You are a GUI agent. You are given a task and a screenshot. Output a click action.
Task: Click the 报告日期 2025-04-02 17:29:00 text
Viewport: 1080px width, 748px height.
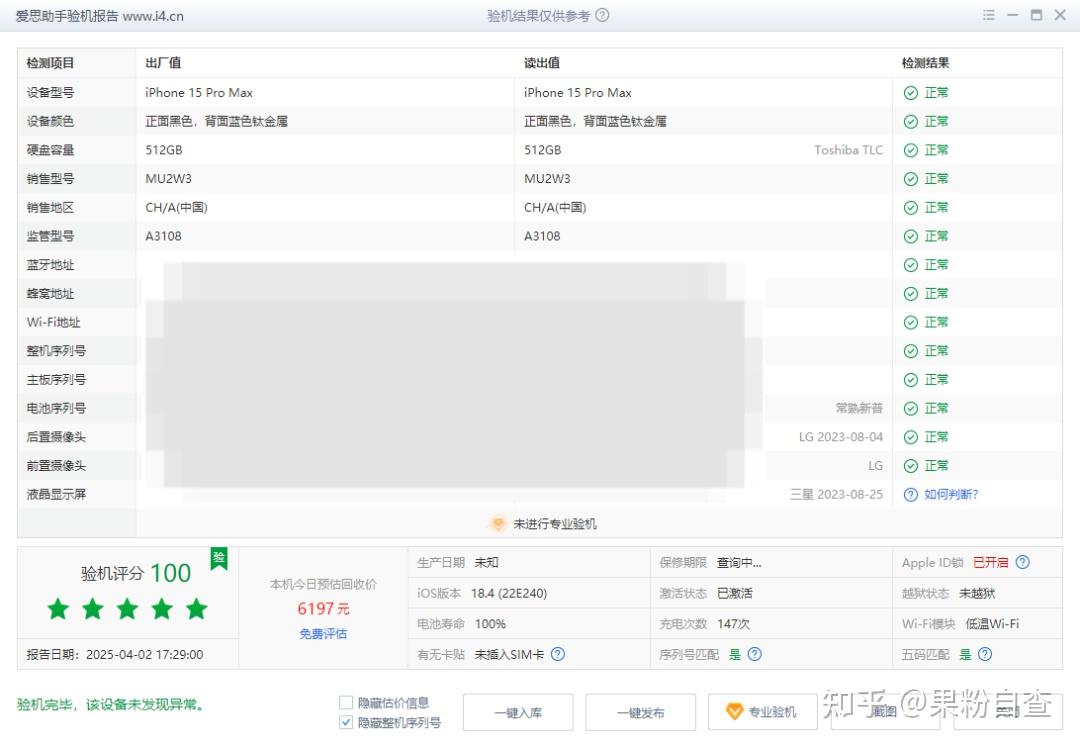coord(115,654)
